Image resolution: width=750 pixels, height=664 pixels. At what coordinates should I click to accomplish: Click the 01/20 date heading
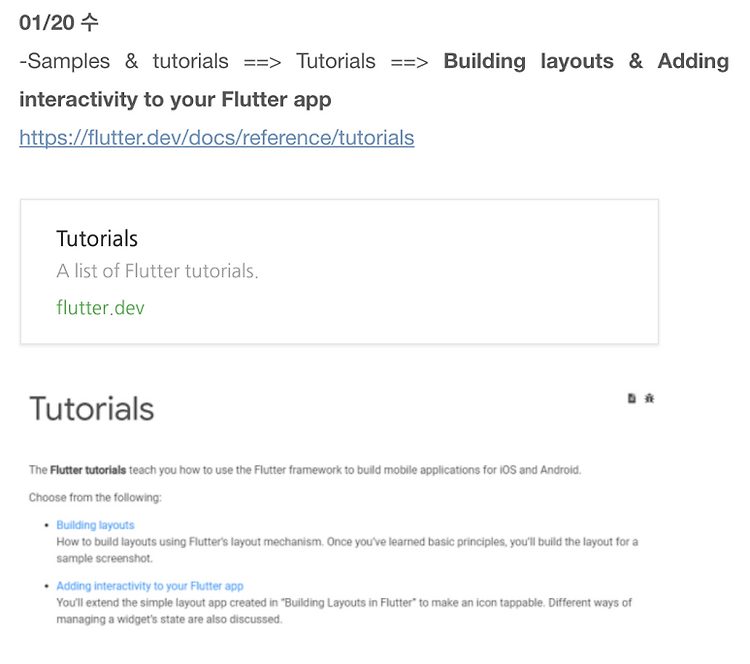pos(59,22)
